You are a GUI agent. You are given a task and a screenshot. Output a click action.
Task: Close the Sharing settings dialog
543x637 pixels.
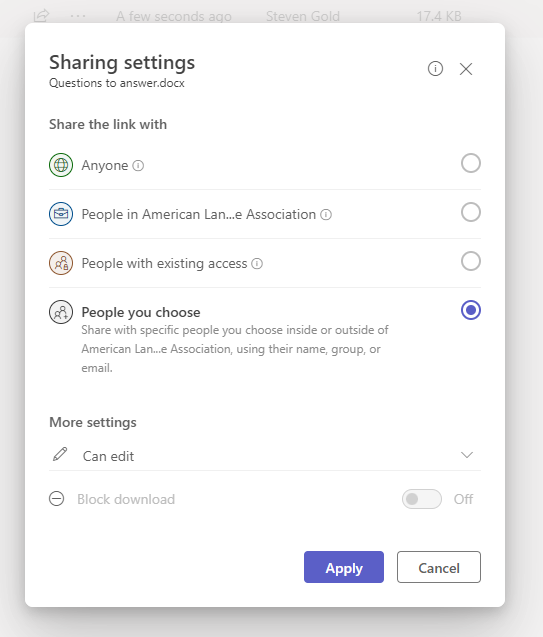coord(466,69)
